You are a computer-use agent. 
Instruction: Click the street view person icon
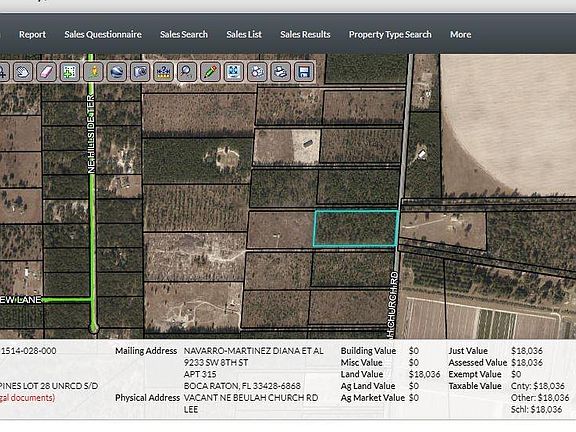tap(93, 71)
